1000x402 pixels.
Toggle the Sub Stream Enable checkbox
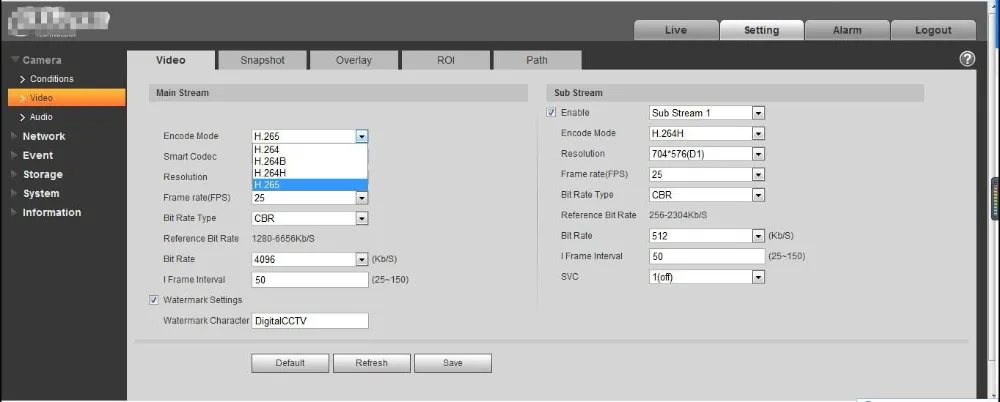551,112
